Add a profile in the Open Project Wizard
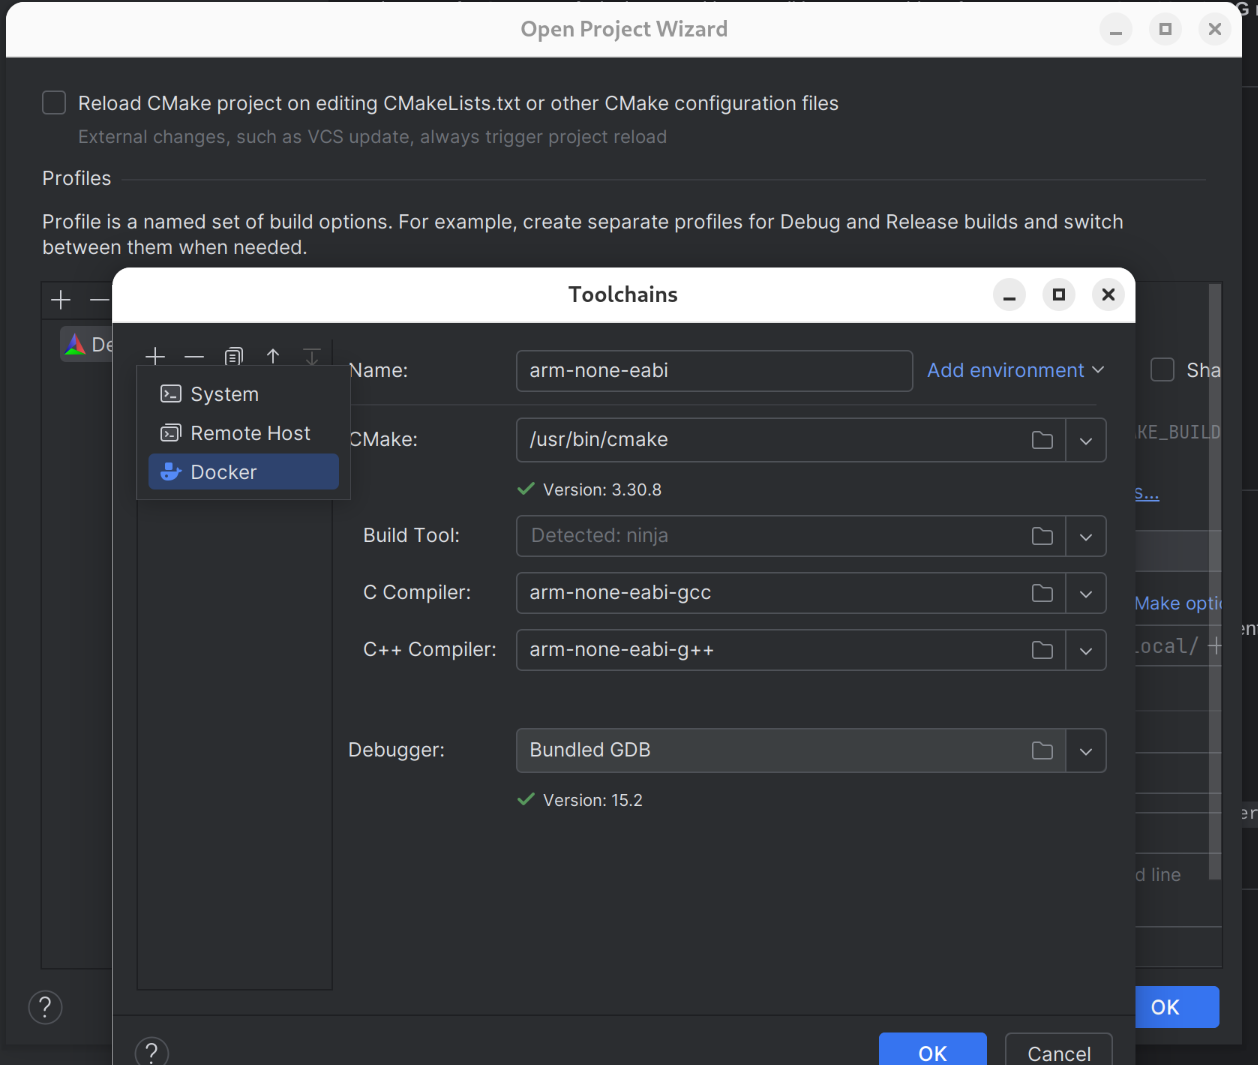This screenshot has height=1065, width=1258. click(x=61, y=300)
